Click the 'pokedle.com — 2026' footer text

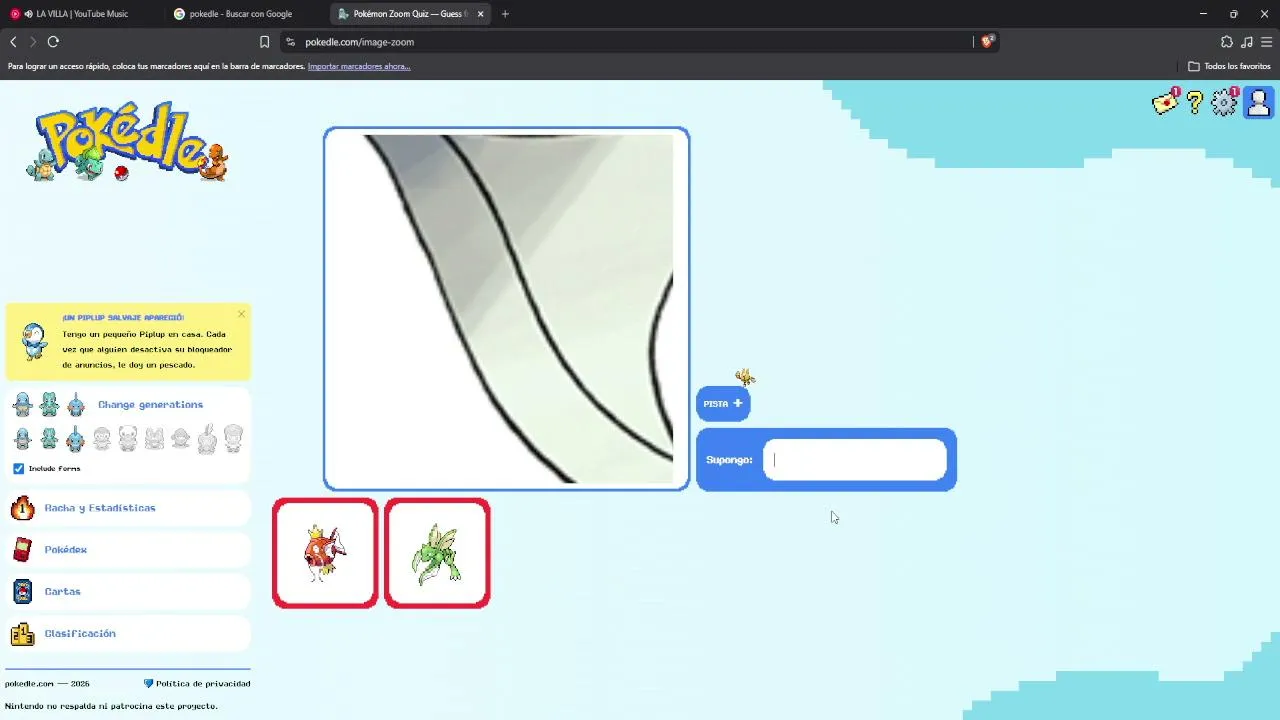[x=47, y=684]
